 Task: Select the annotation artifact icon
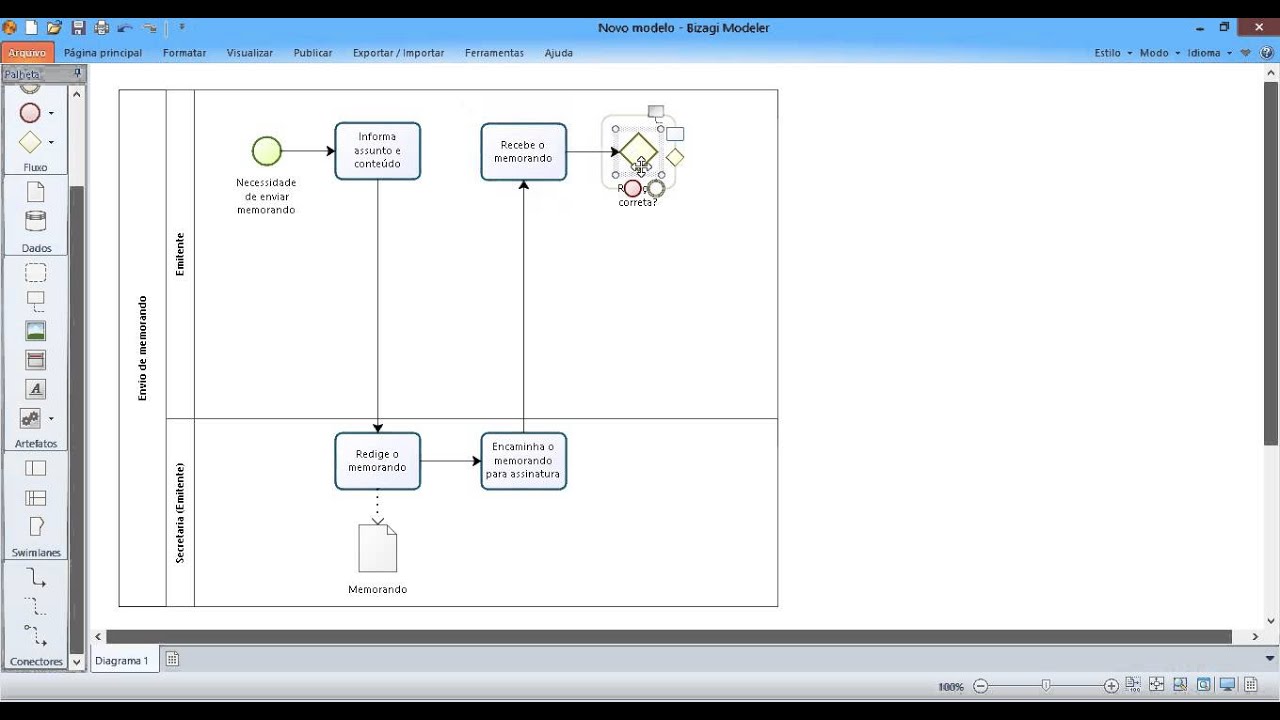click(35, 301)
